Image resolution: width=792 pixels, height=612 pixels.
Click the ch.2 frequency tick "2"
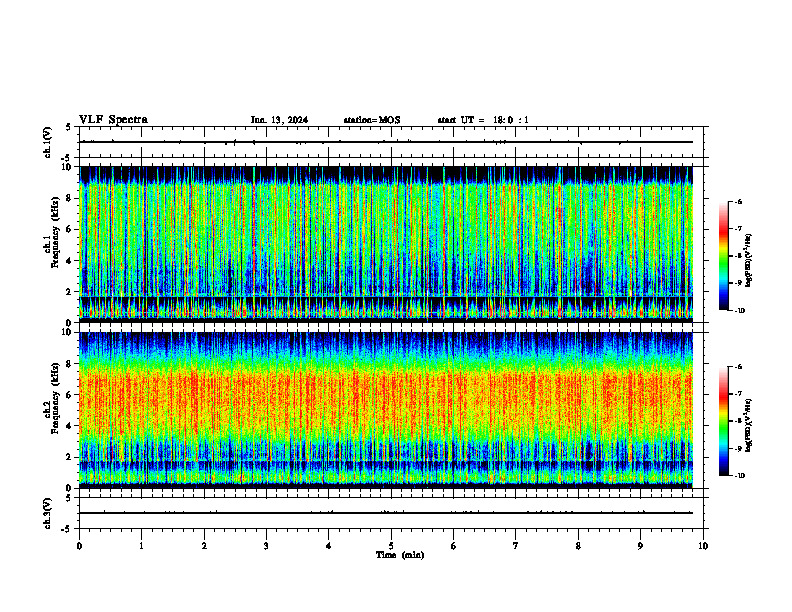(x=70, y=457)
